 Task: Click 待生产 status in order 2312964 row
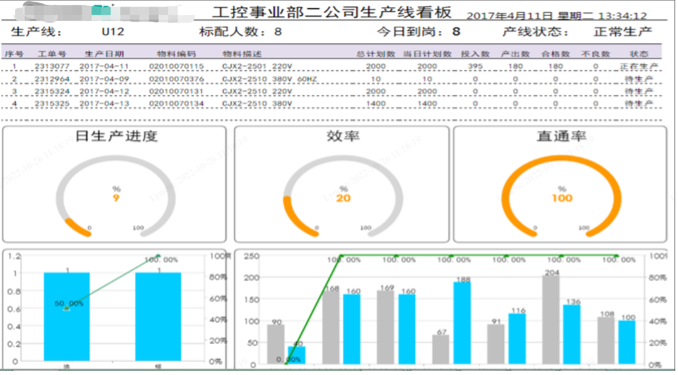coord(639,79)
